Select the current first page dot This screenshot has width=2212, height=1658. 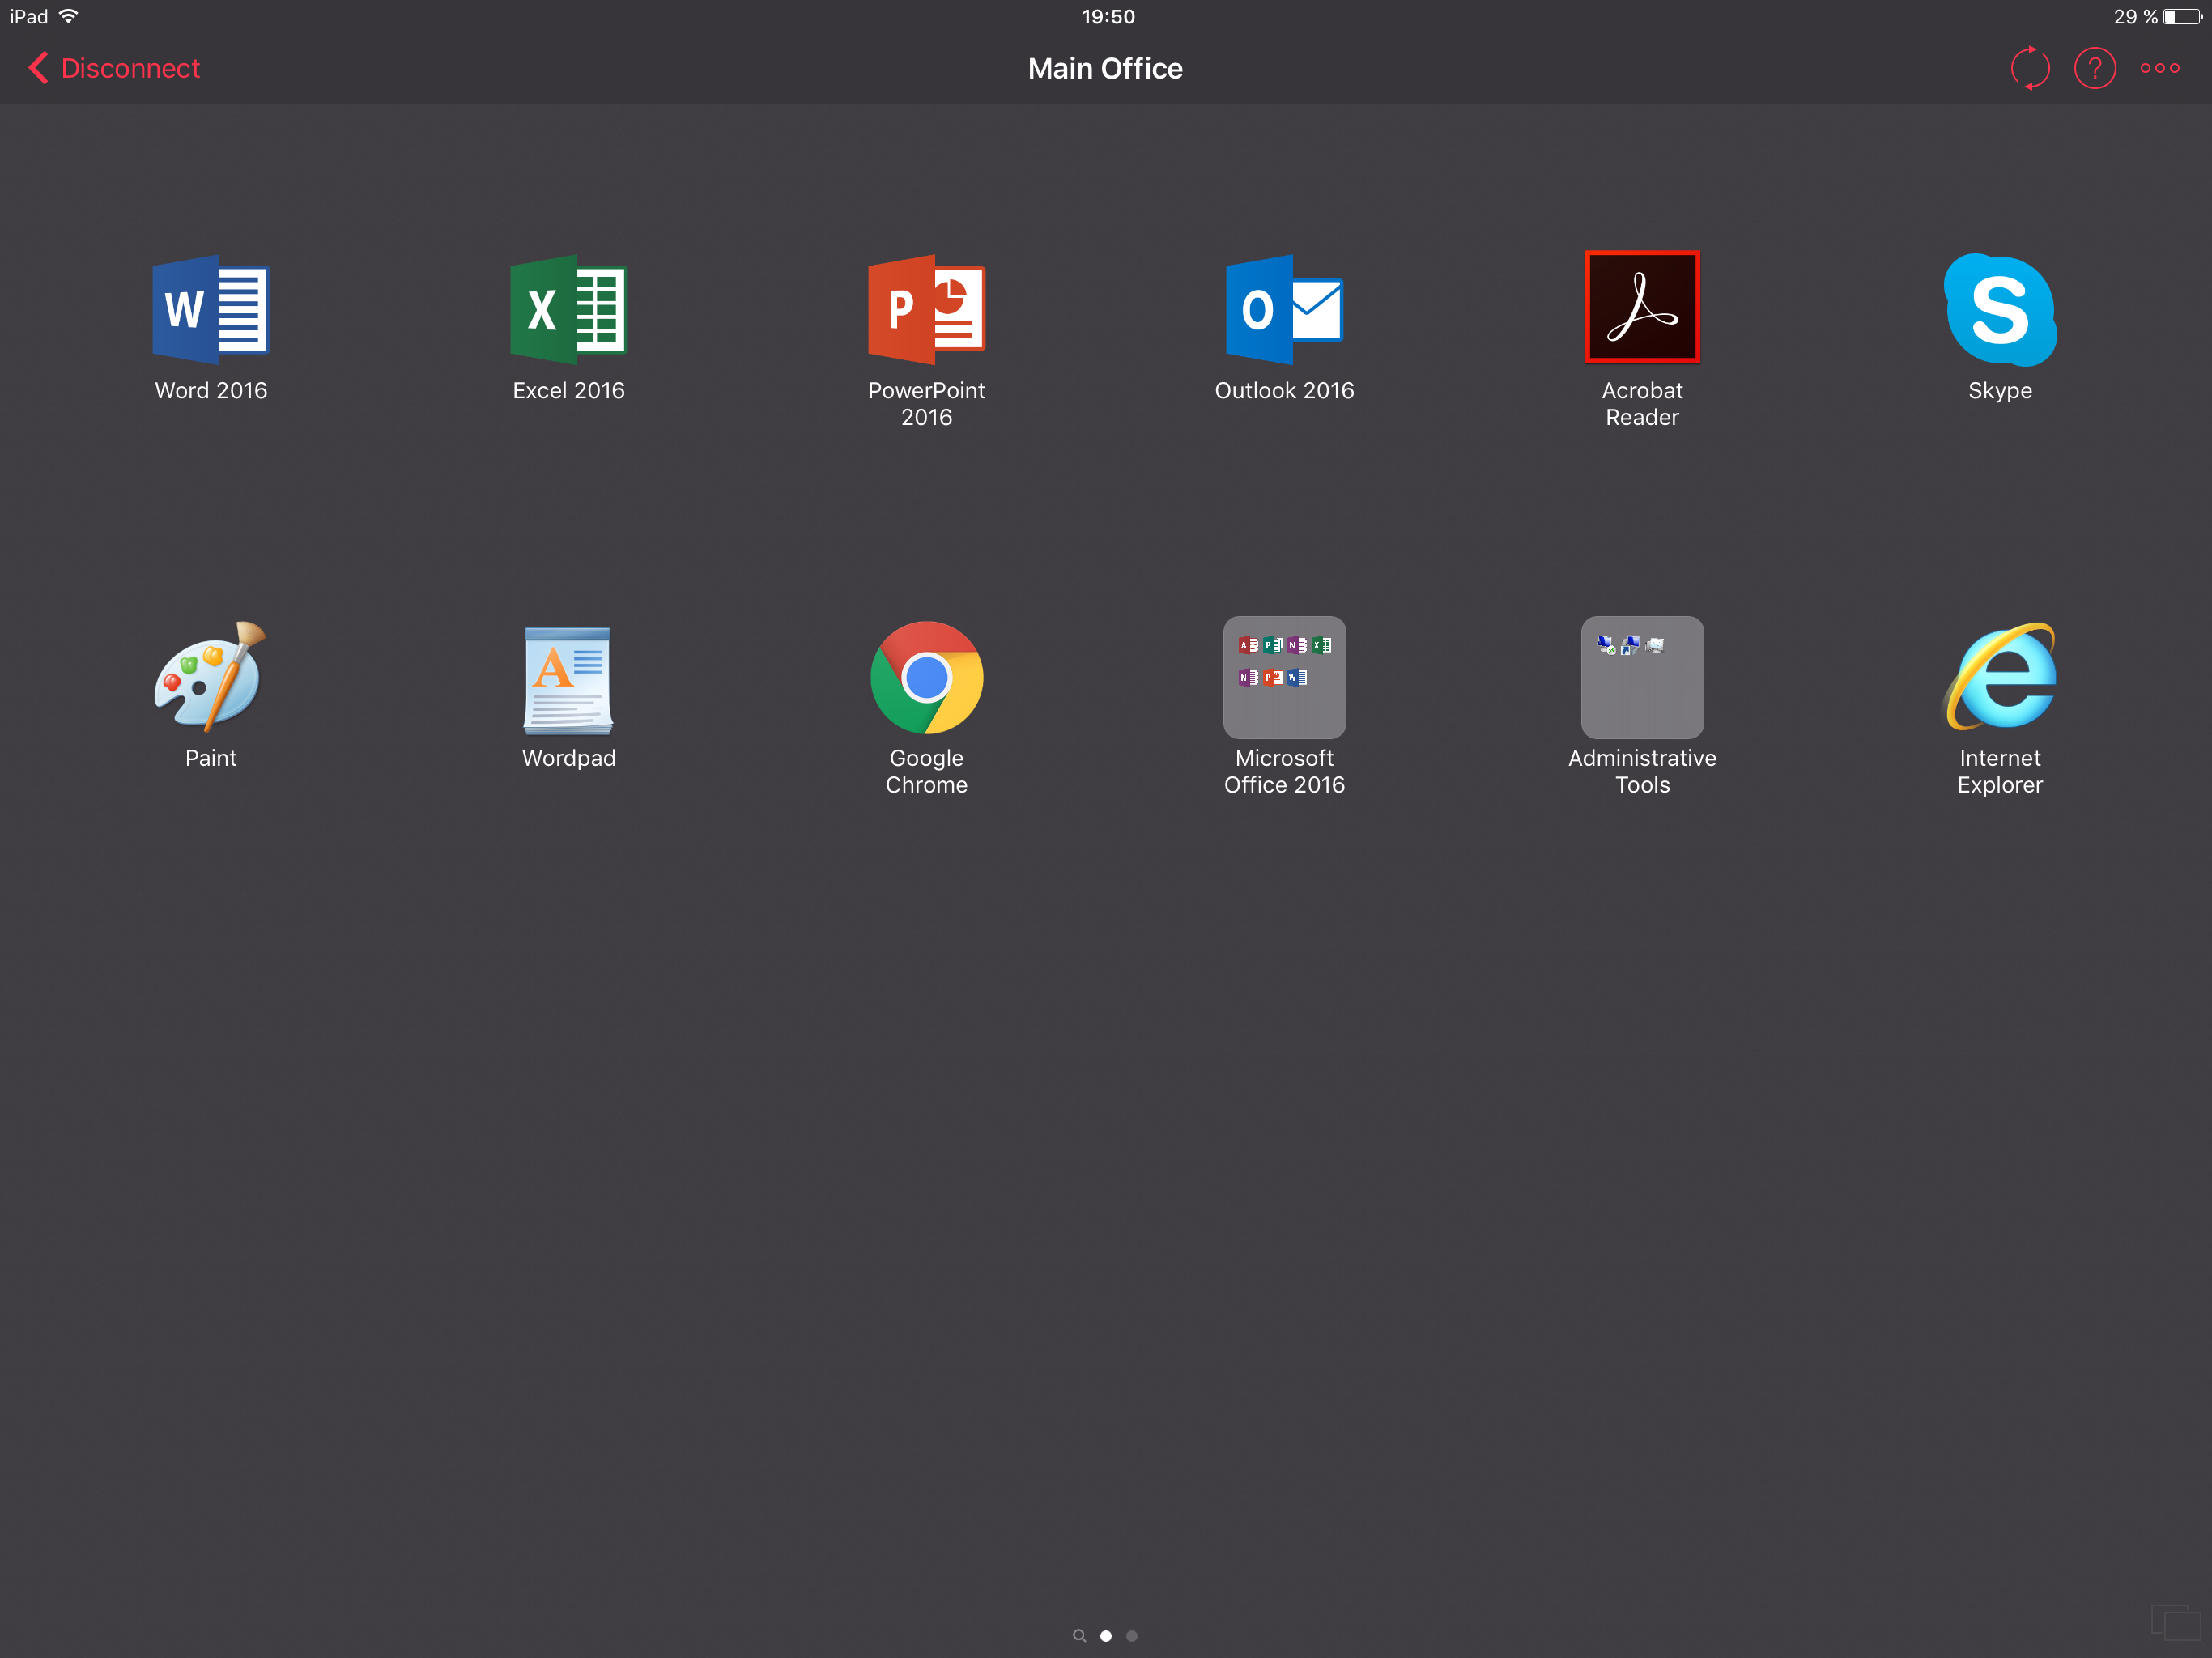1106,1636
